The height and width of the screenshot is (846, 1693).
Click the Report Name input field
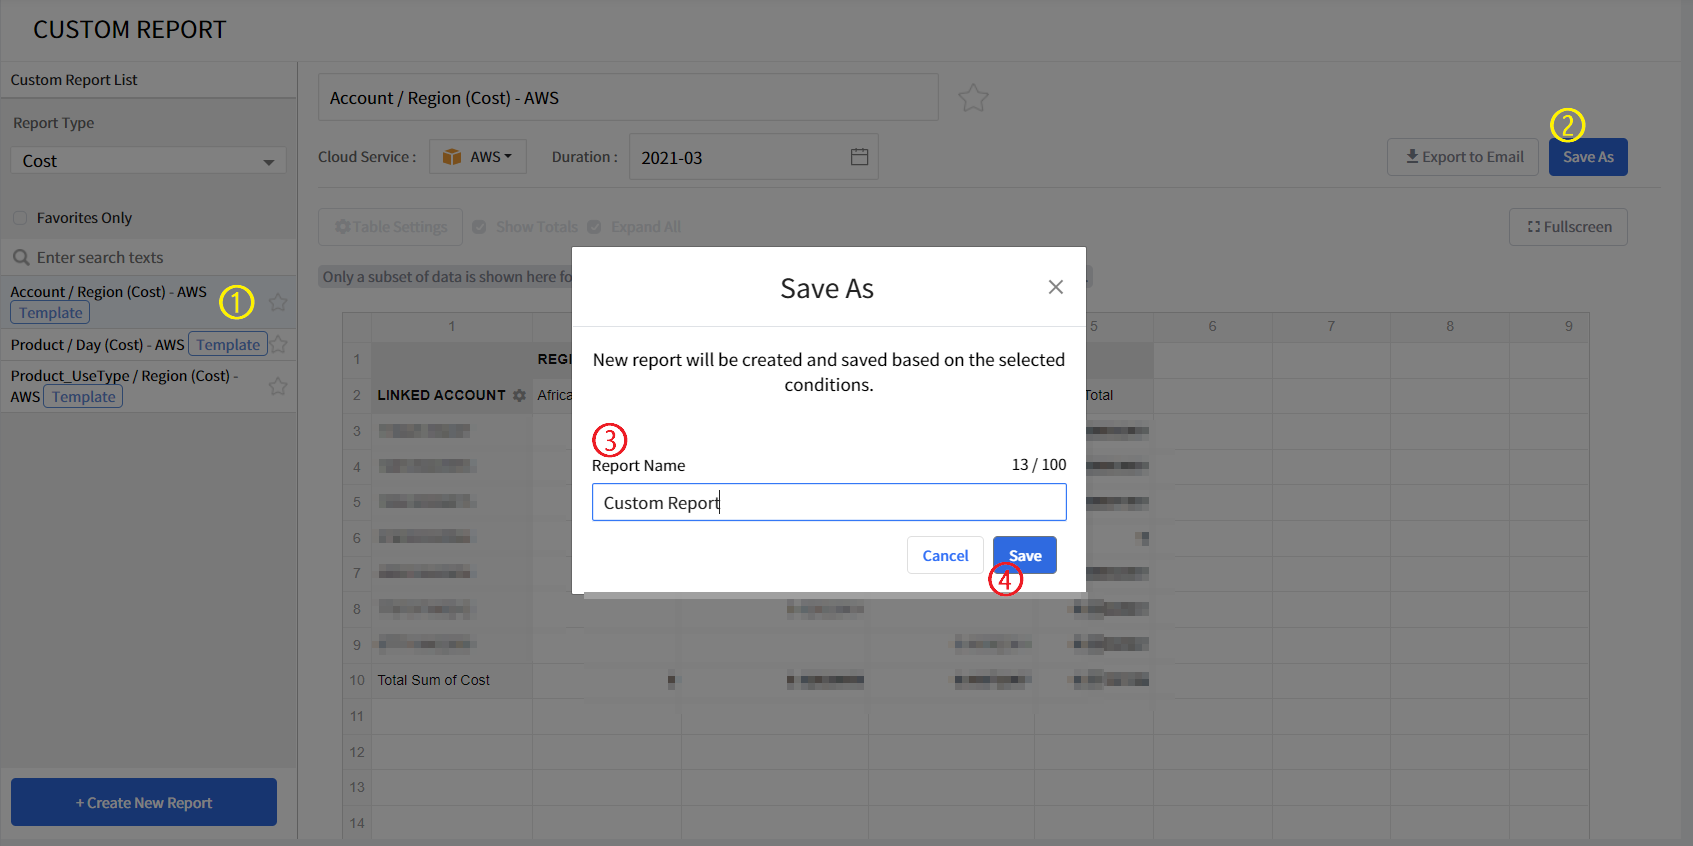tap(828, 502)
